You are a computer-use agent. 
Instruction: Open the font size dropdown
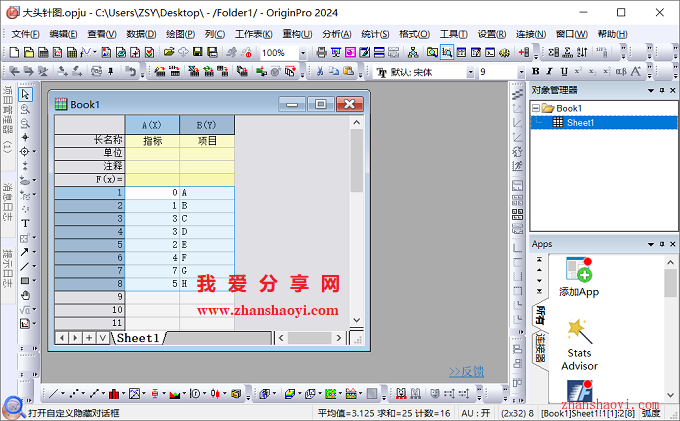tap(521, 72)
